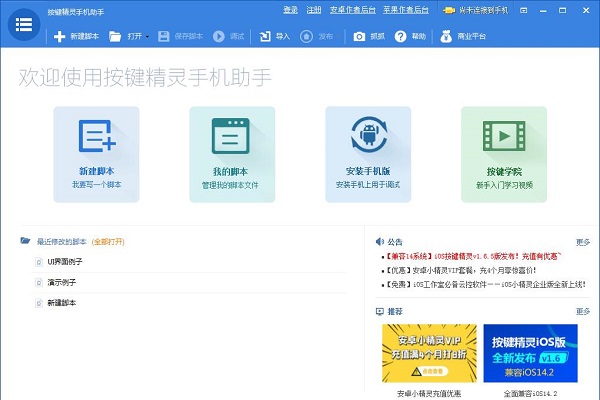Click the 新建脚本 large card
Screen dimensions: 600x400
96,154
